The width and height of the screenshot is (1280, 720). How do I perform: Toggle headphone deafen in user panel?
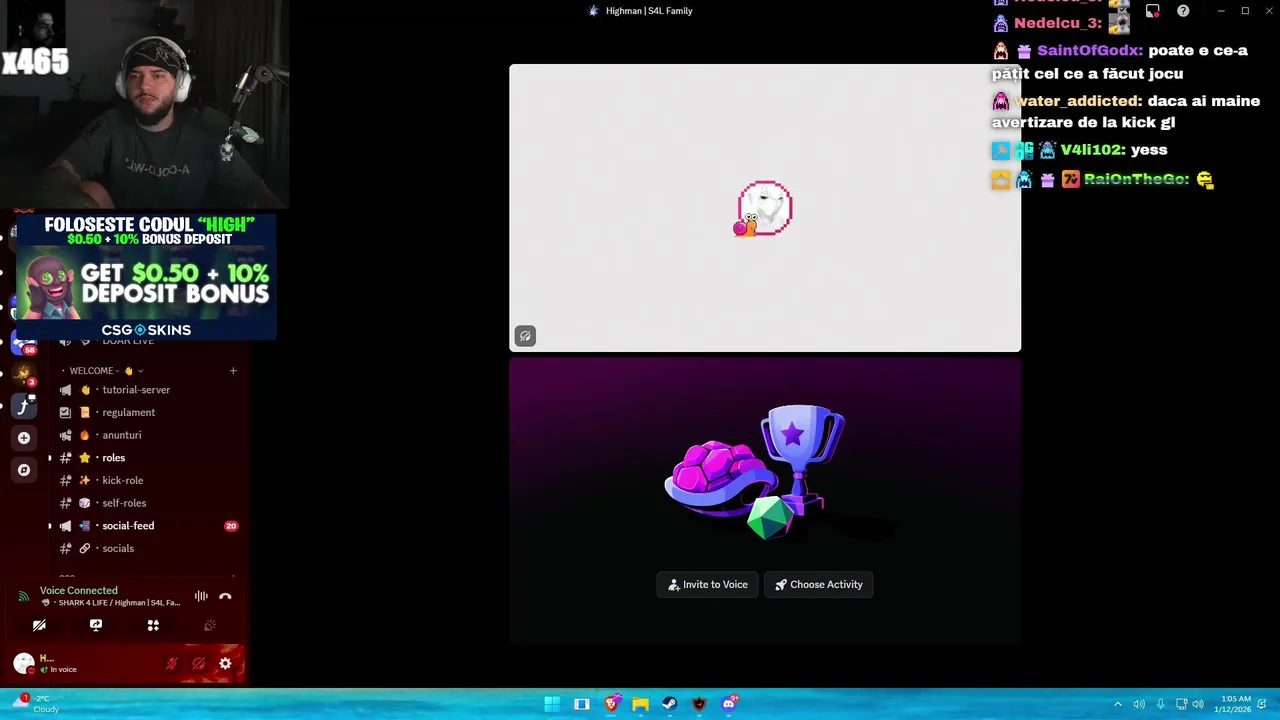[x=199, y=663]
